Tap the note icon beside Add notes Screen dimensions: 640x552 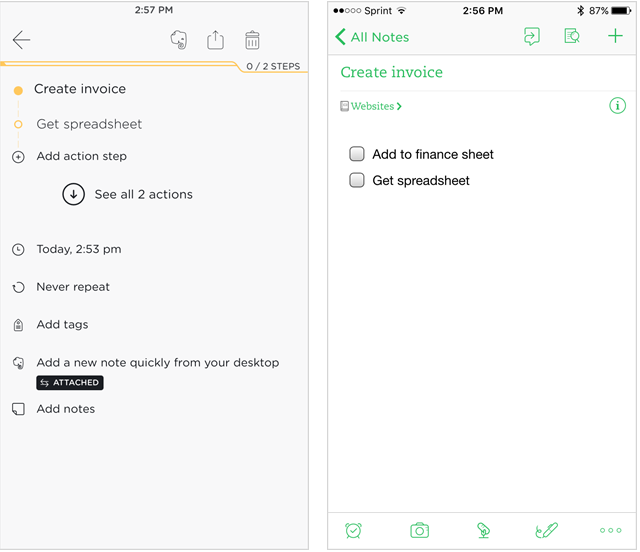(x=18, y=409)
